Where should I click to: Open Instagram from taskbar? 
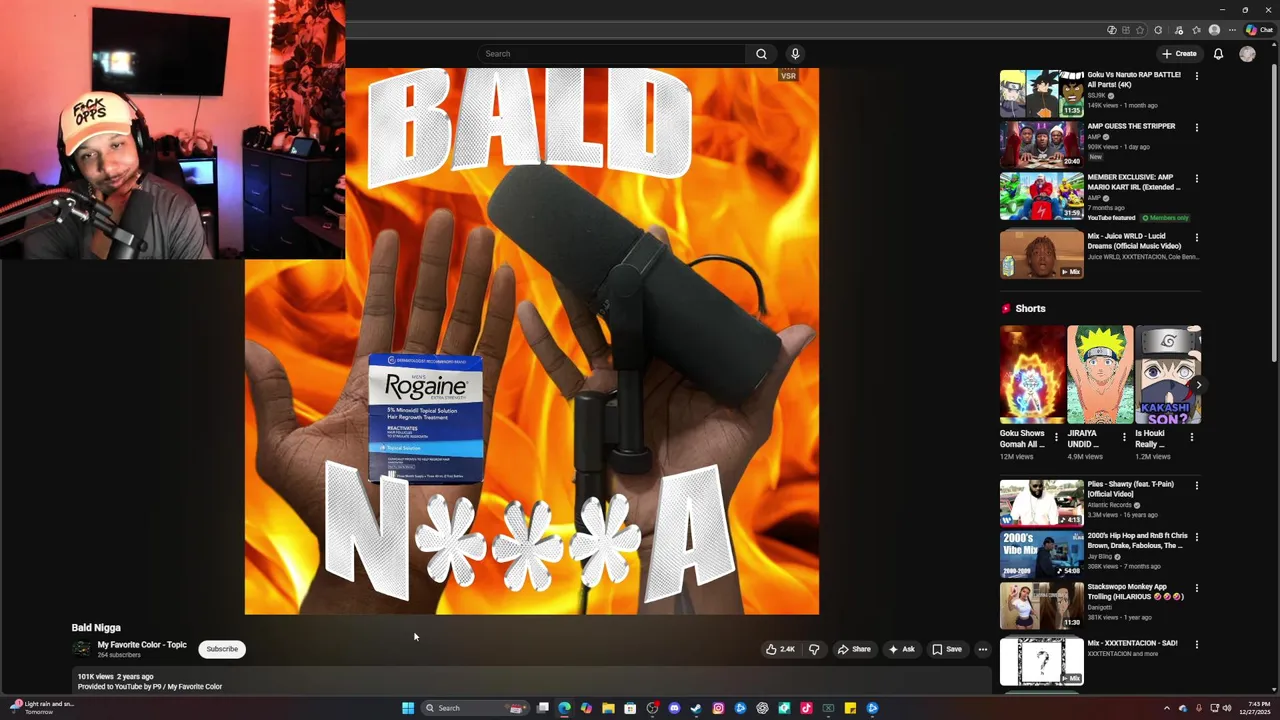pos(718,708)
